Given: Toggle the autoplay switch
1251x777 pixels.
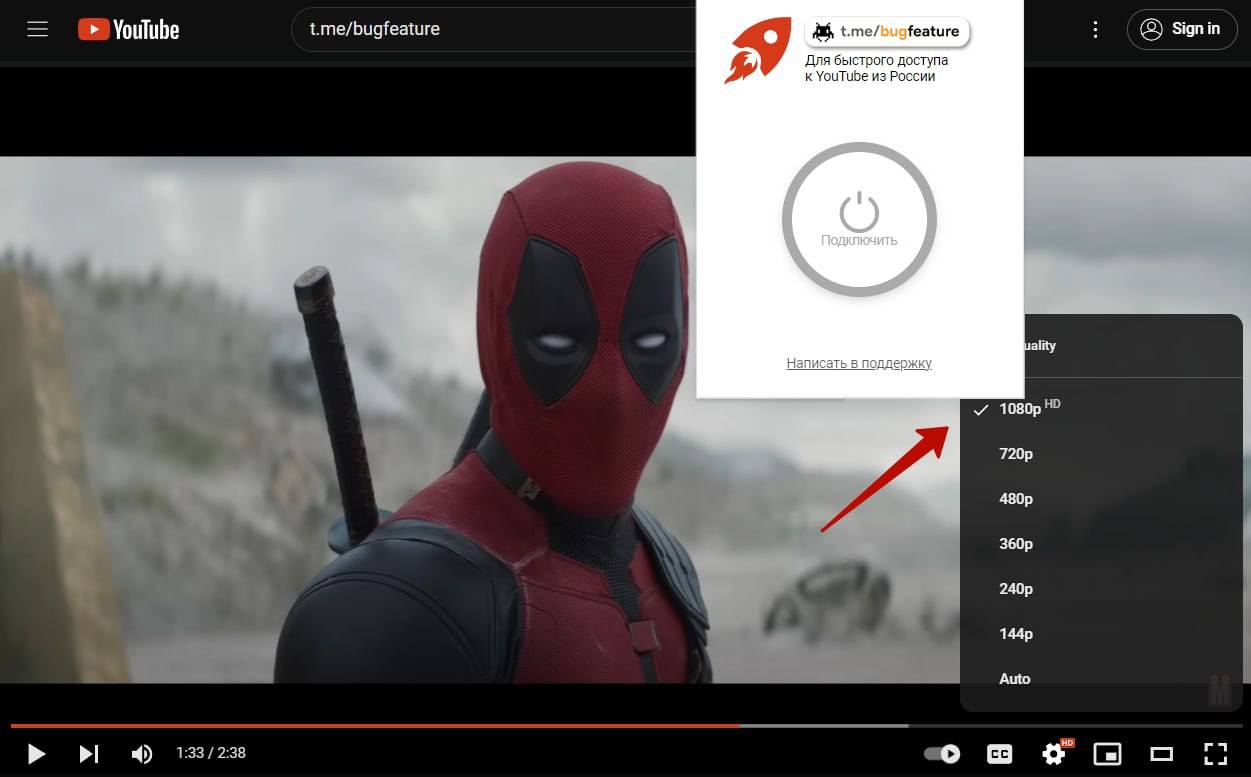Looking at the screenshot, I should [942, 753].
